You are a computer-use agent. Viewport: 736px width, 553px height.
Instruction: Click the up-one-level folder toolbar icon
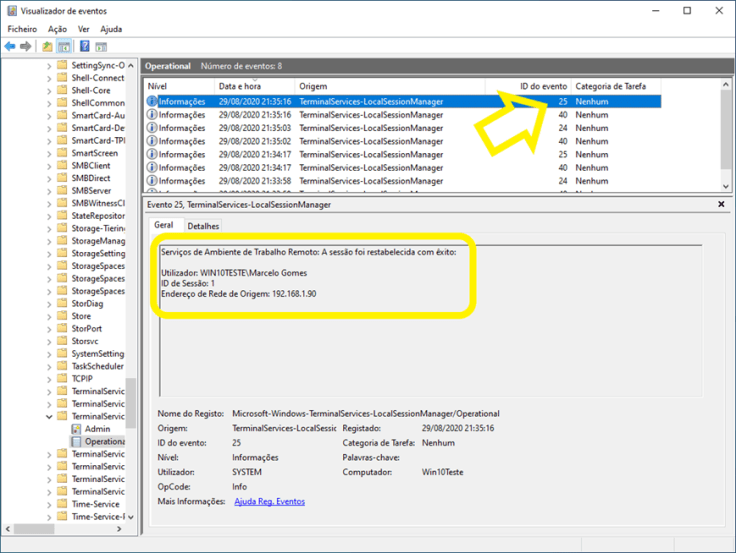(47, 47)
